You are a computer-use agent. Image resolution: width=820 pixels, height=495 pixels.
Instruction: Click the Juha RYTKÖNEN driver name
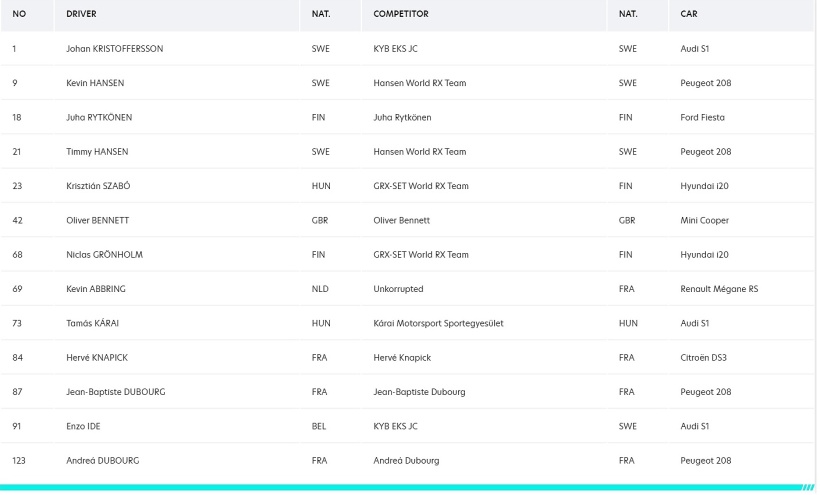[99, 117]
